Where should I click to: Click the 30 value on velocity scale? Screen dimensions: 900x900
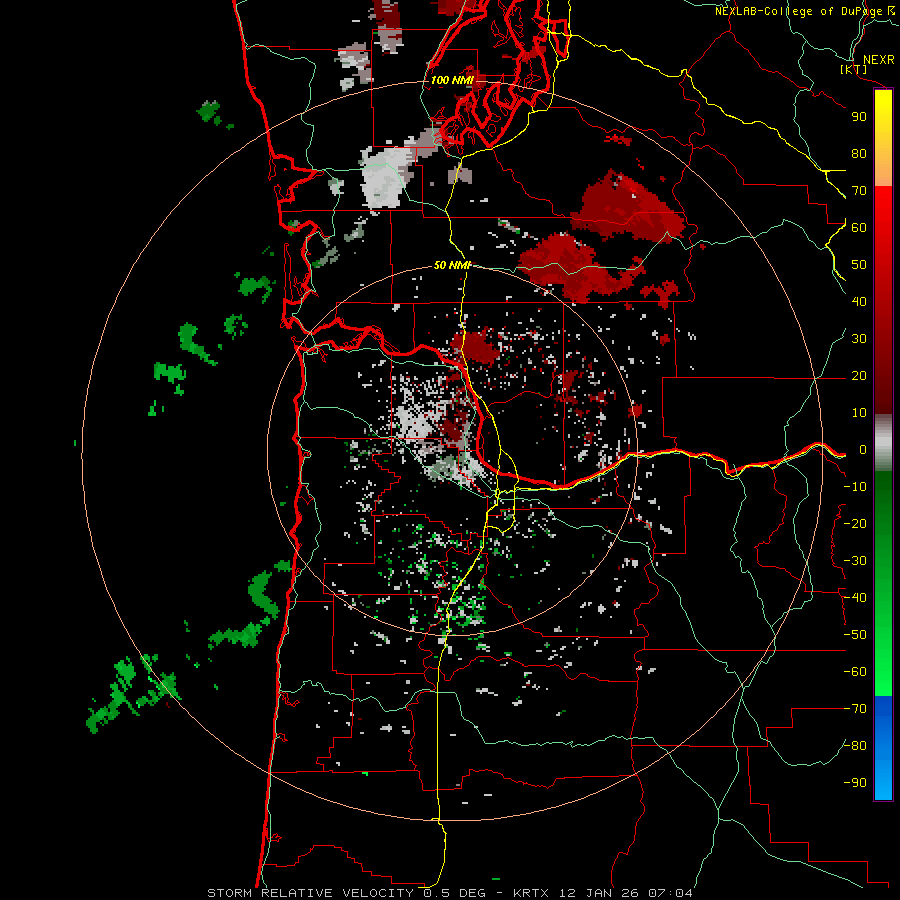point(859,339)
